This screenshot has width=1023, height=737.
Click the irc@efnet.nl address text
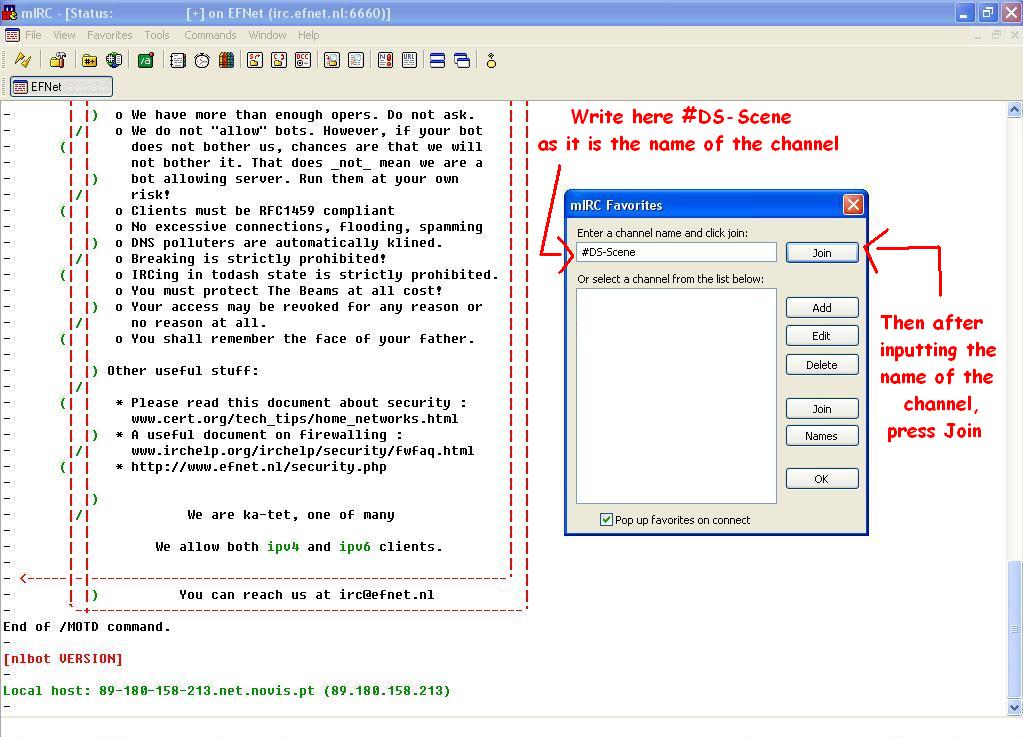[x=386, y=595]
